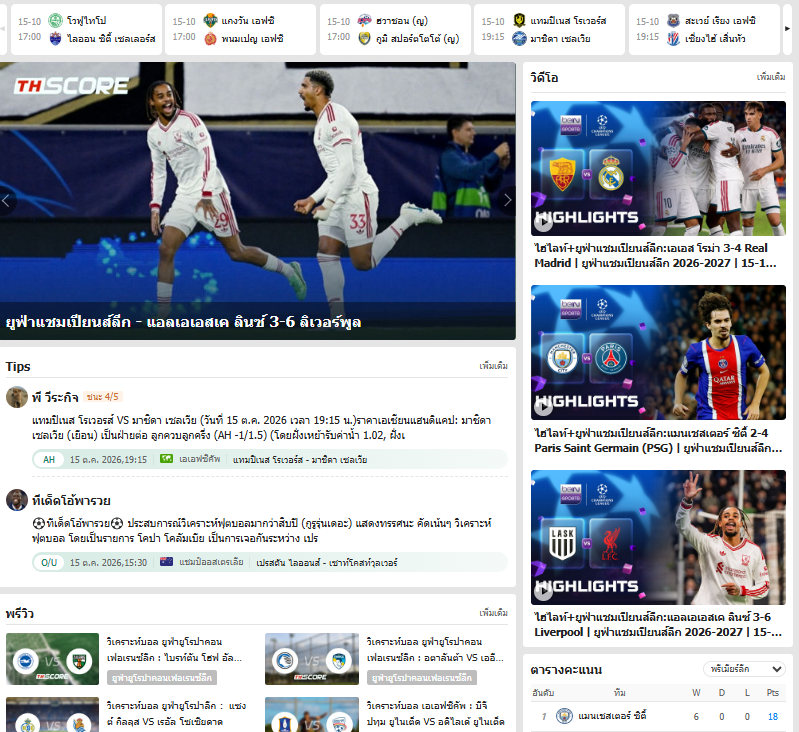The width and height of the screenshot is (799, 732).
Task: Open AFC Cup Adelaide United preview title
Action: (435, 713)
